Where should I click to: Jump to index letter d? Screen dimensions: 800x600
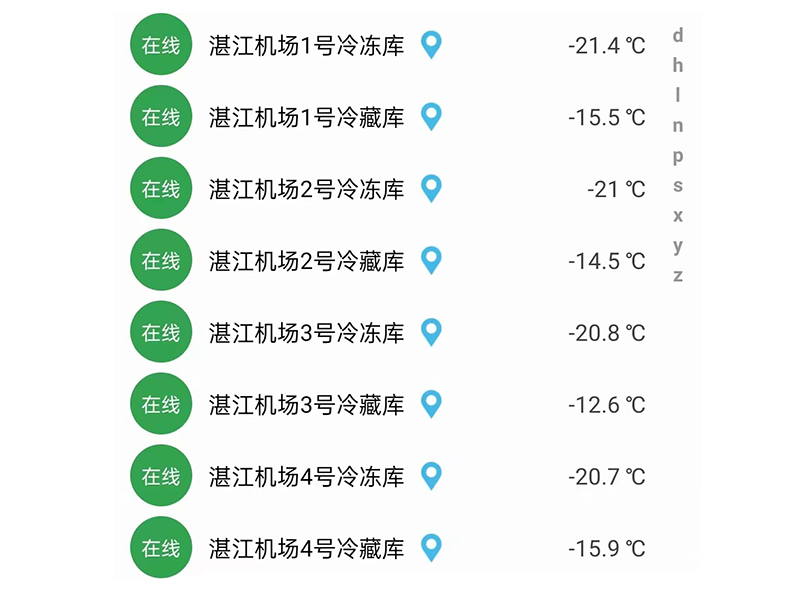coord(678,36)
